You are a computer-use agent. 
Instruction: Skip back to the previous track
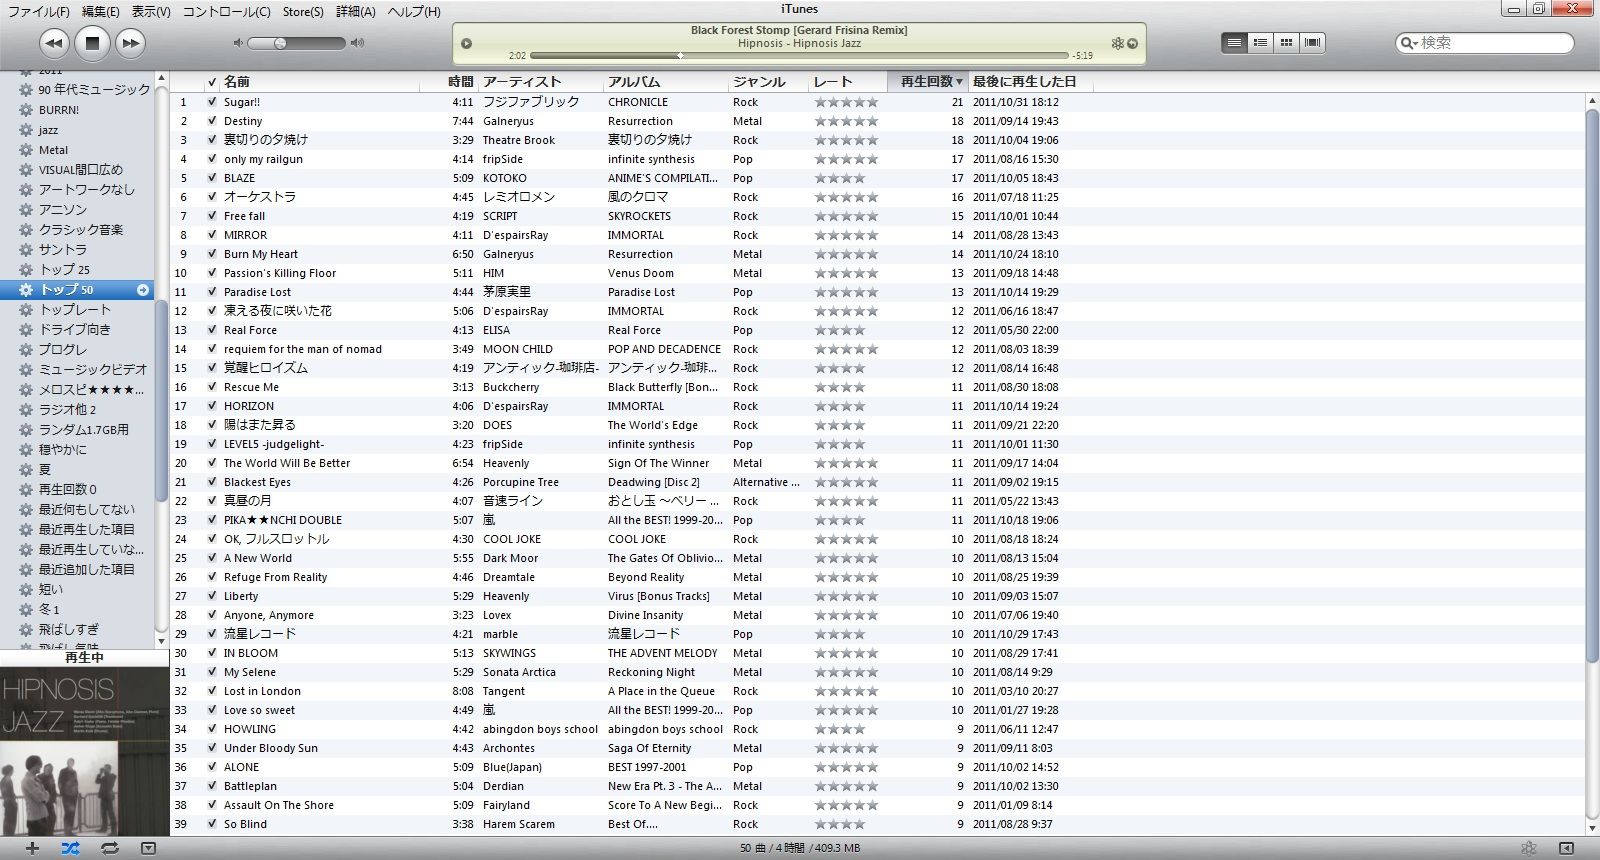[54, 43]
